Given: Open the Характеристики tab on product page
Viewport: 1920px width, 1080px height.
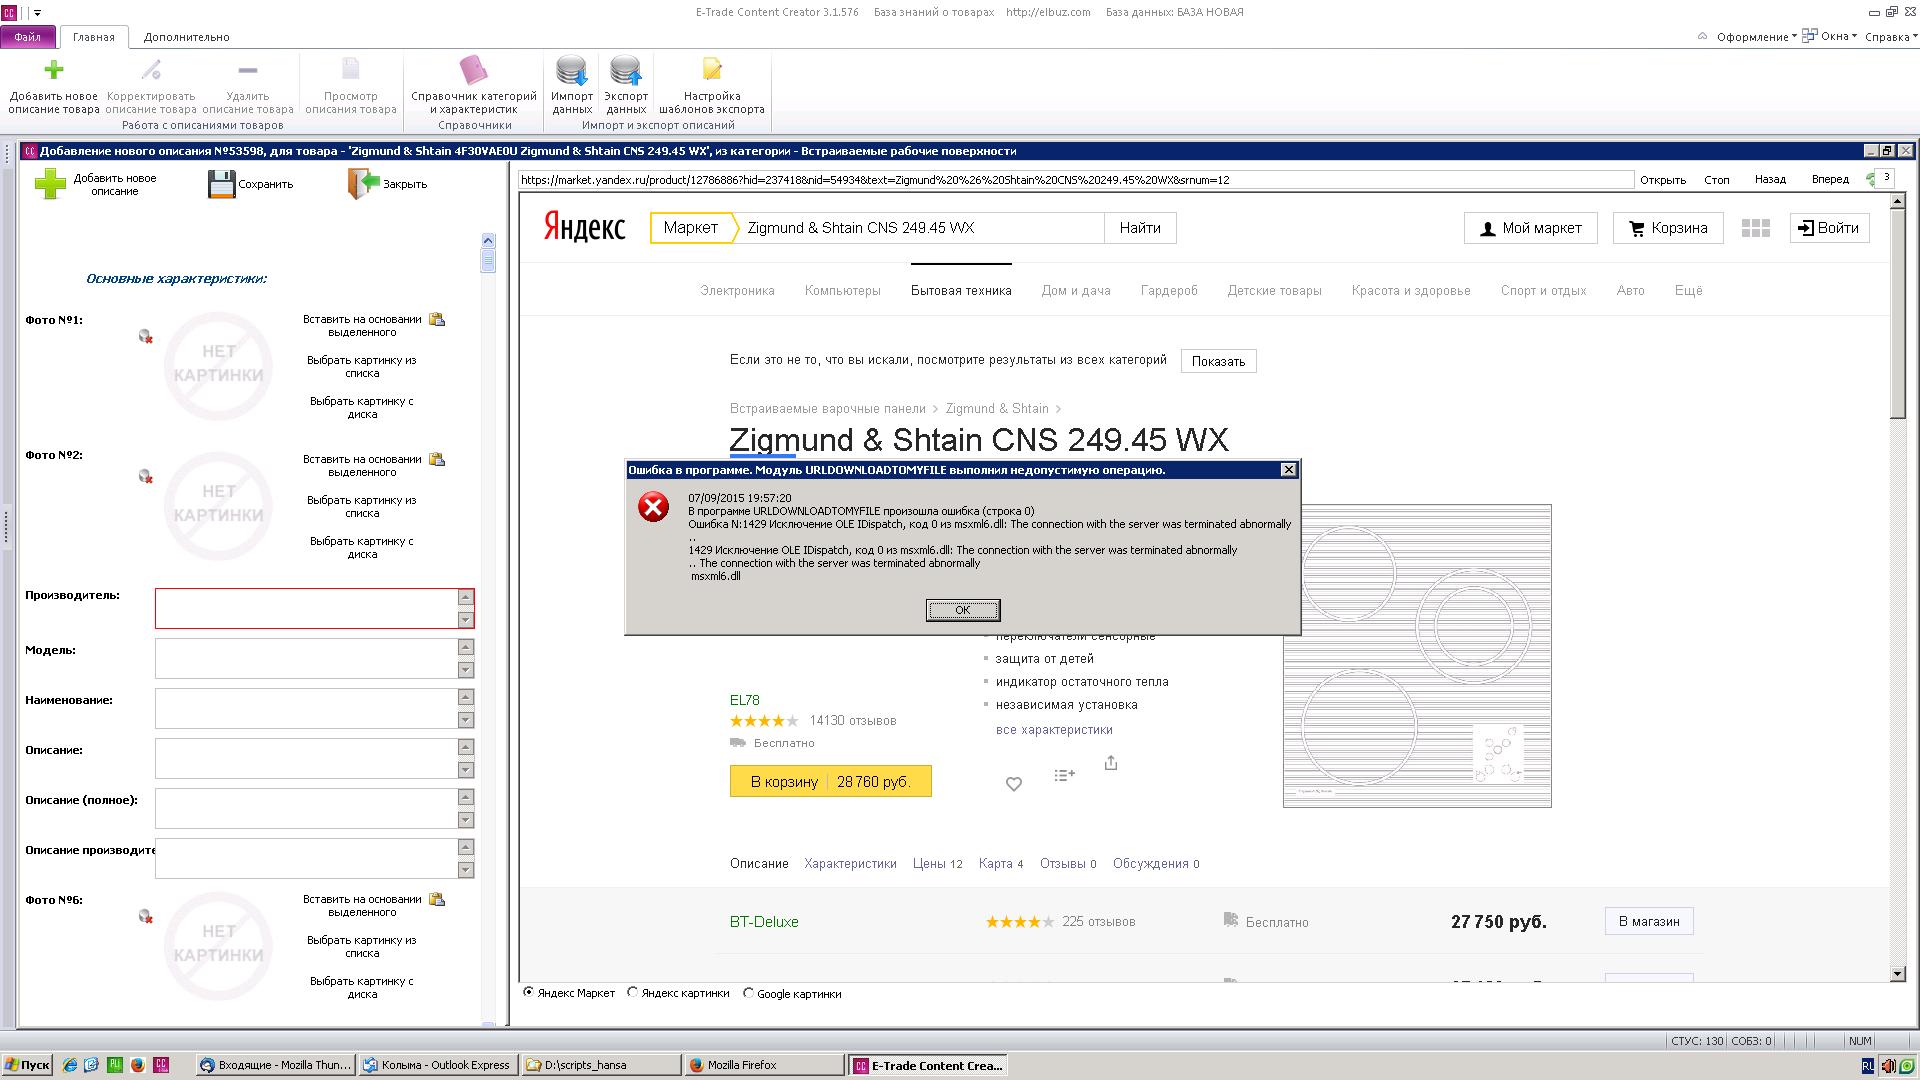Looking at the screenshot, I should (850, 864).
